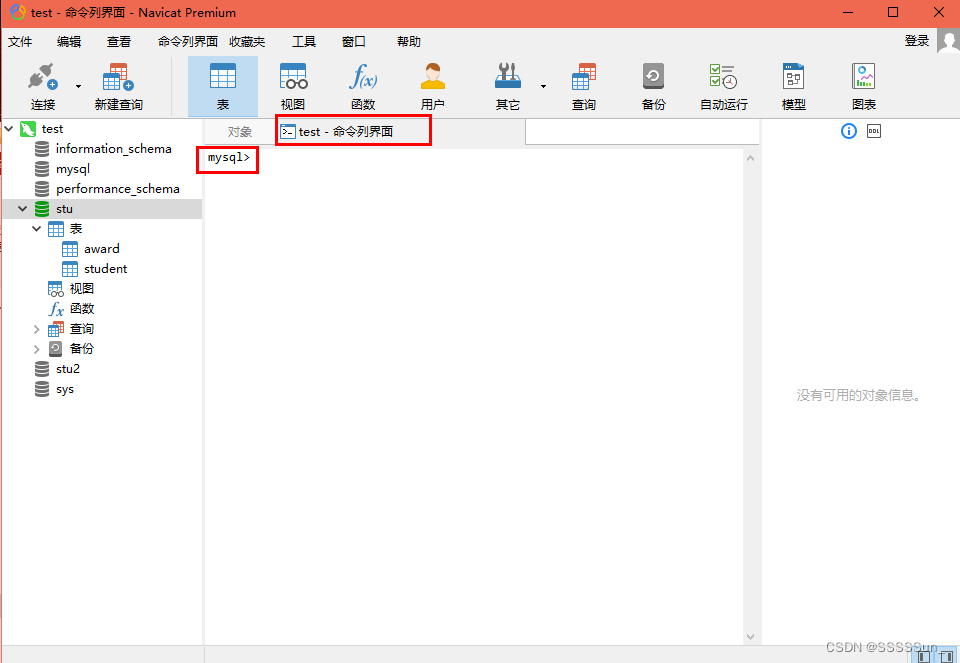Click the console scroll-down arrow
Screen dimensions: 960x663
[751, 637]
